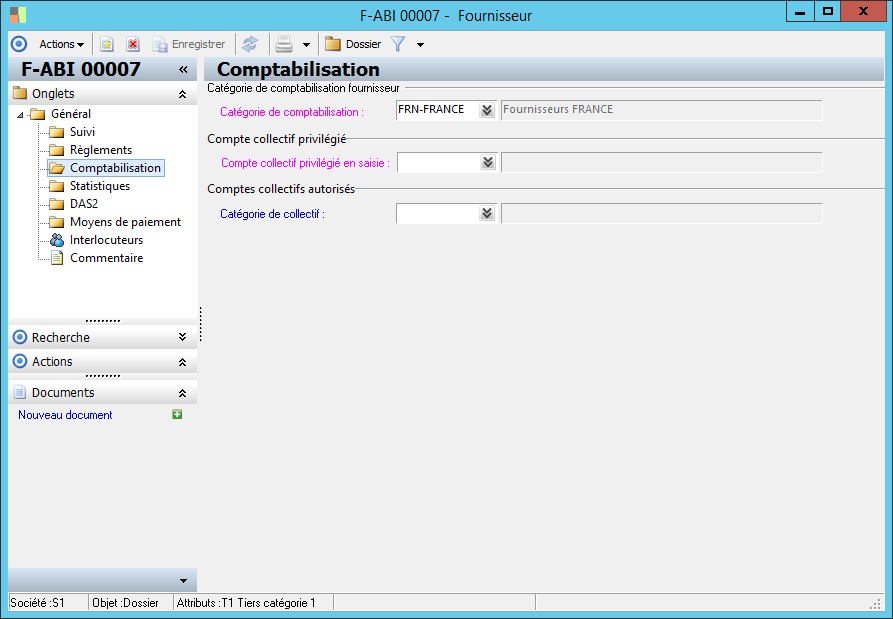The image size is (893, 619).
Task: Collapse the Actions side section
Action: [x=182, y=362]
